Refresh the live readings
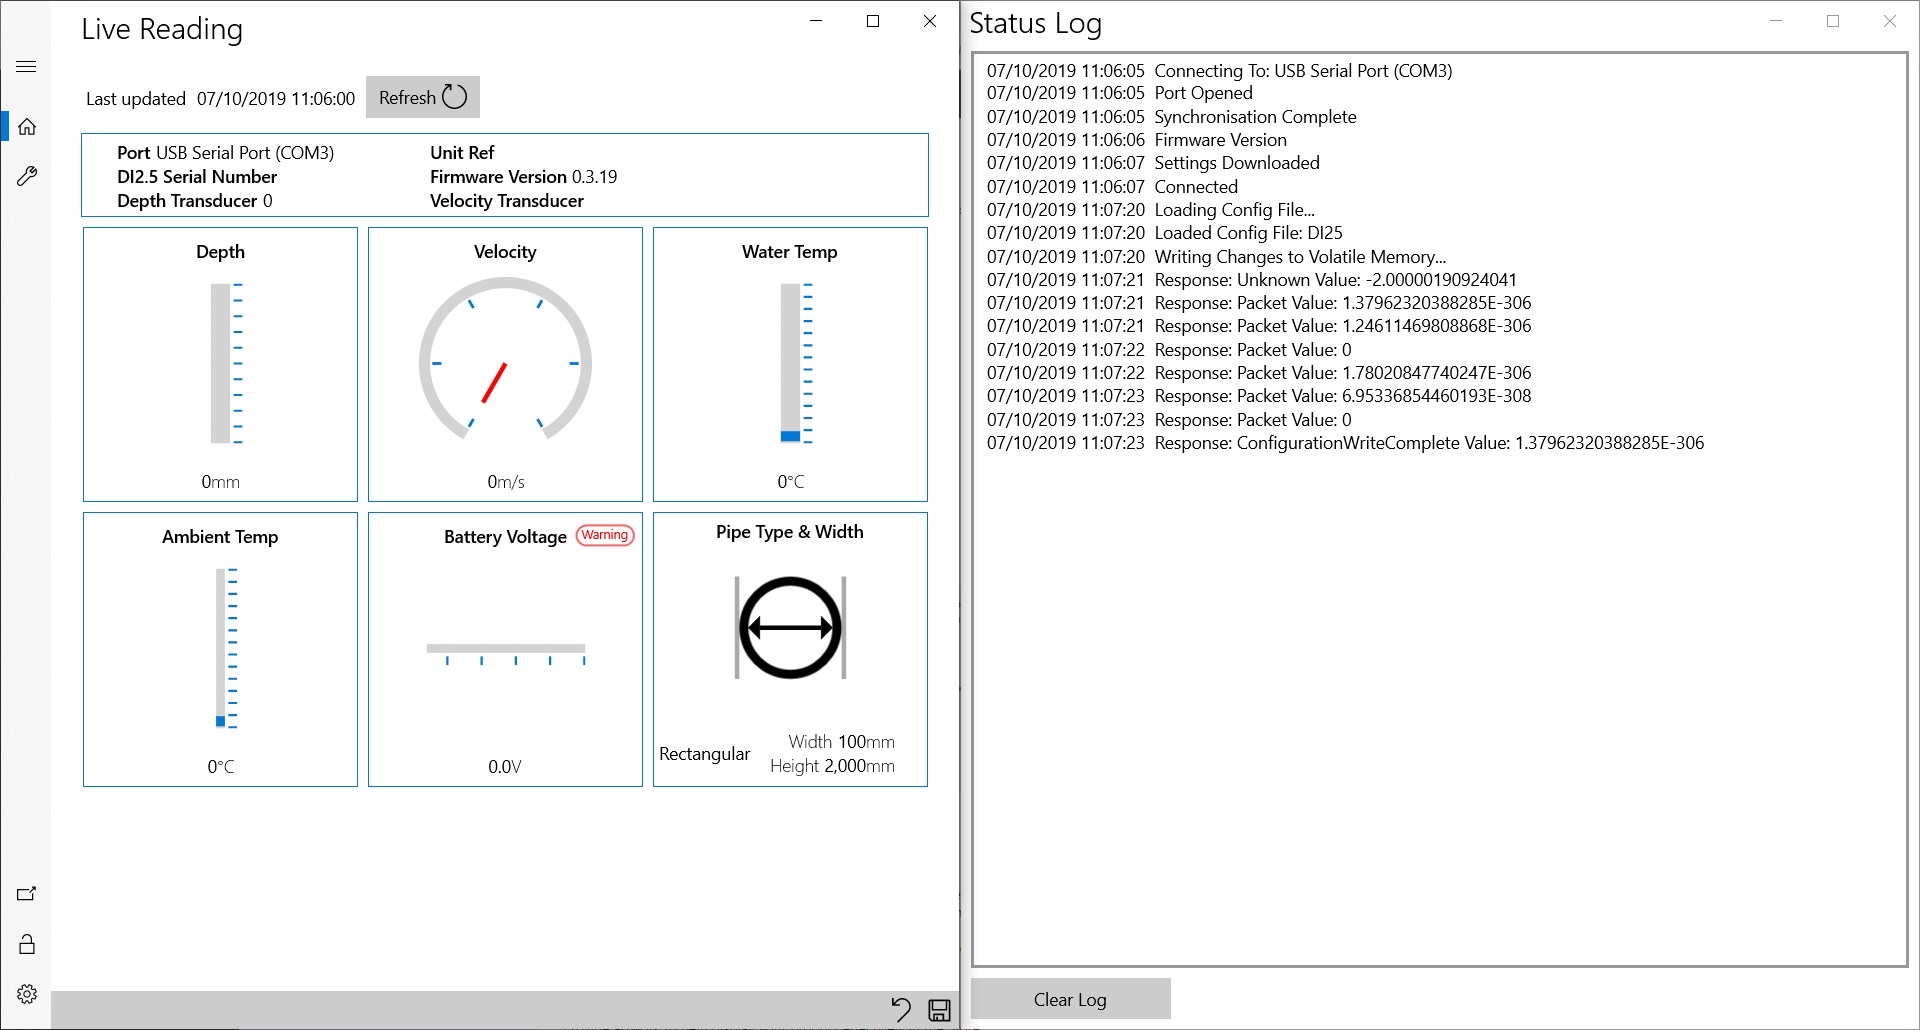Viewport: 1920px width, 1030px height. [423, 97]
